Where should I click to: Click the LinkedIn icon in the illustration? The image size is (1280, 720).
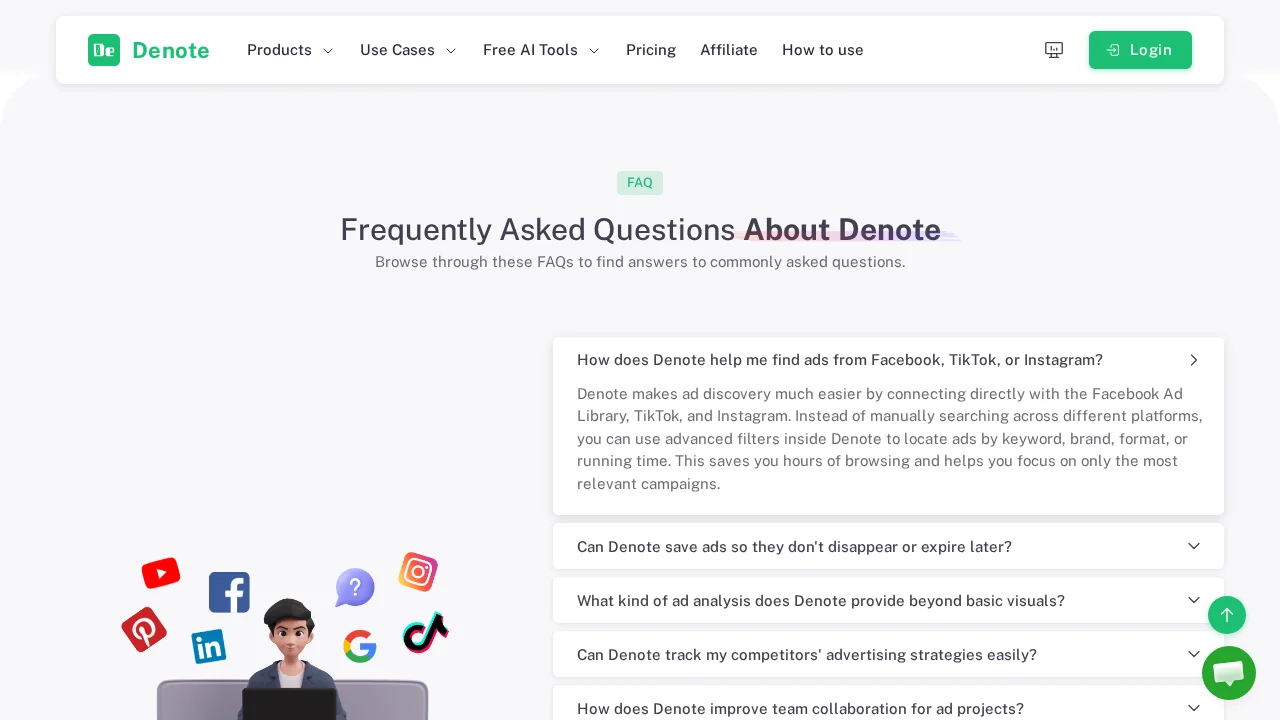coord(209,645)
